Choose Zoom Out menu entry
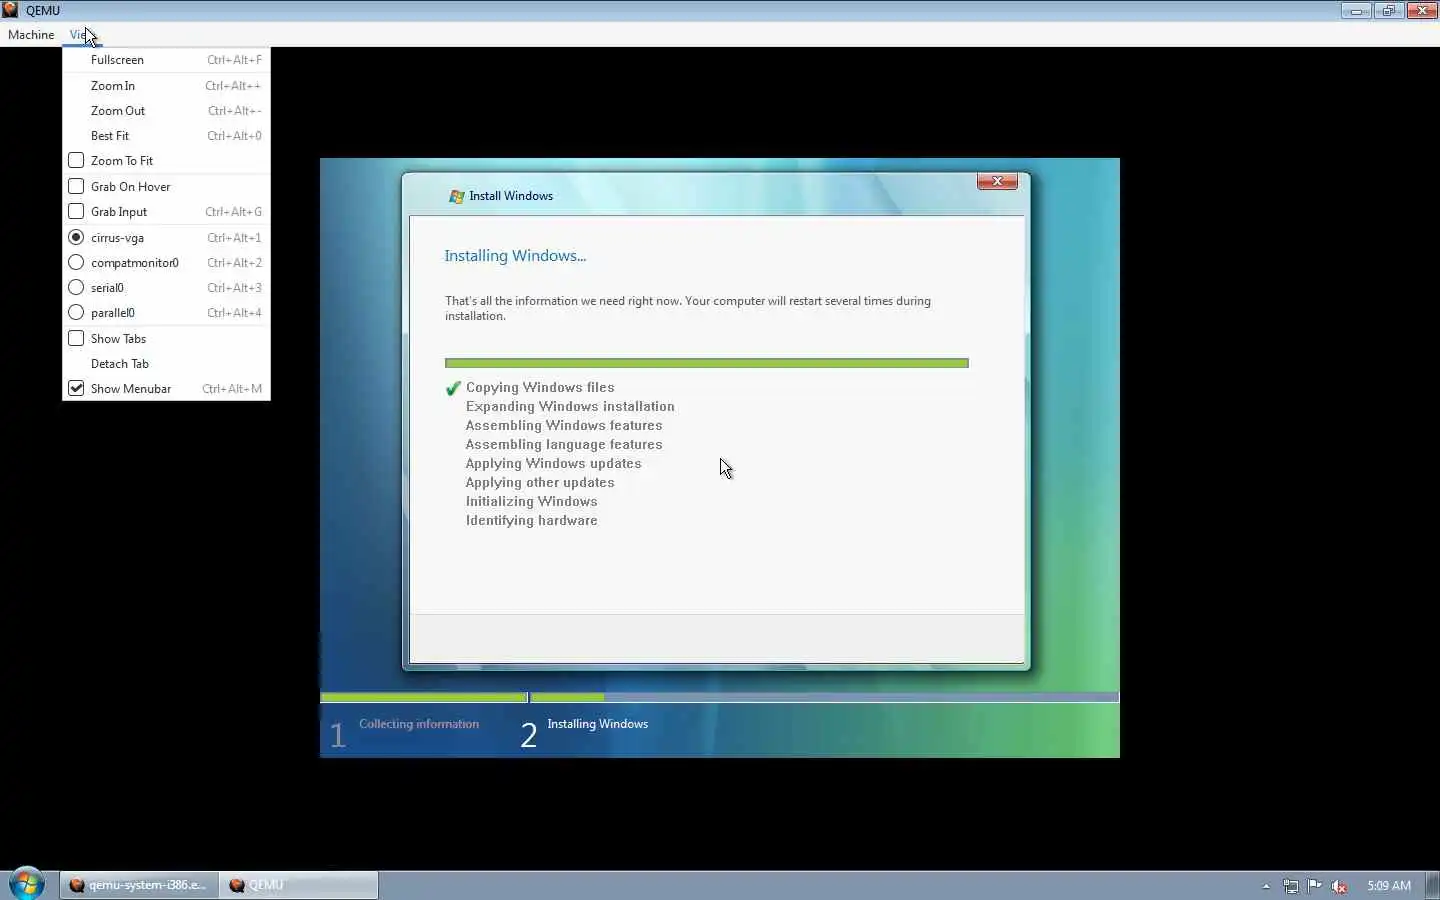Viewport: 1440px width, 900px height. pyautogui.click(x=166, y=111)
